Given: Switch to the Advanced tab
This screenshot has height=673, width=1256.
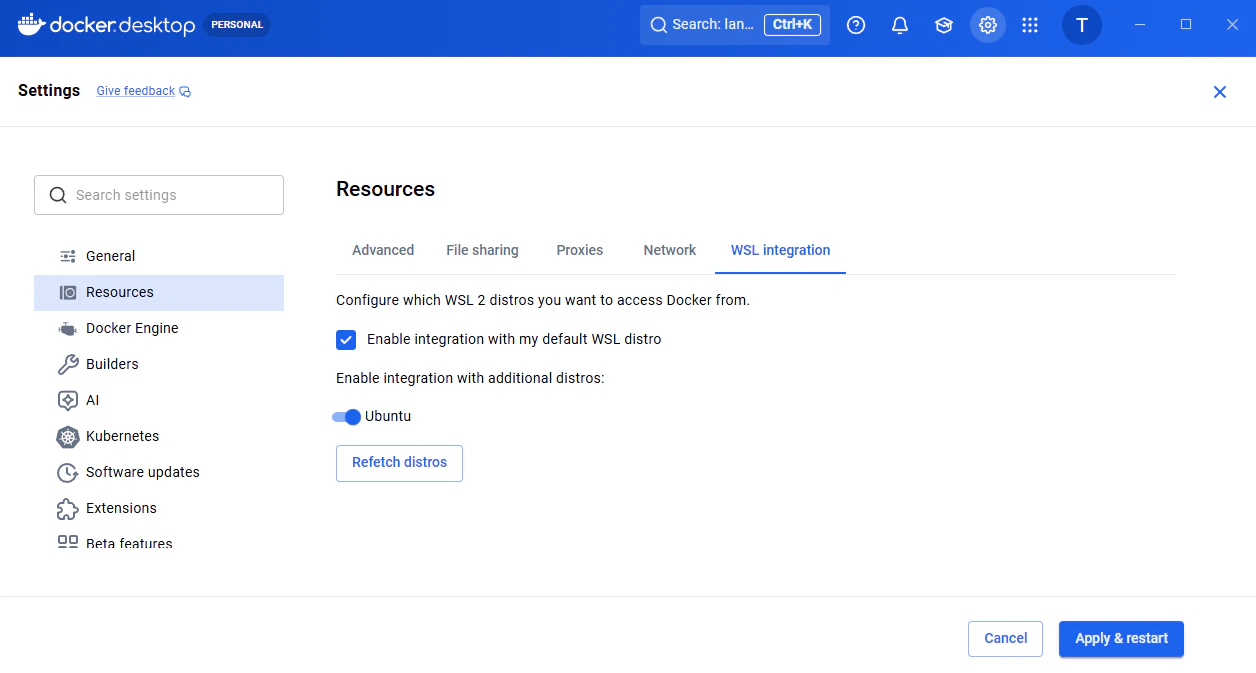Looking at the screenshot, I should (383, 250).
